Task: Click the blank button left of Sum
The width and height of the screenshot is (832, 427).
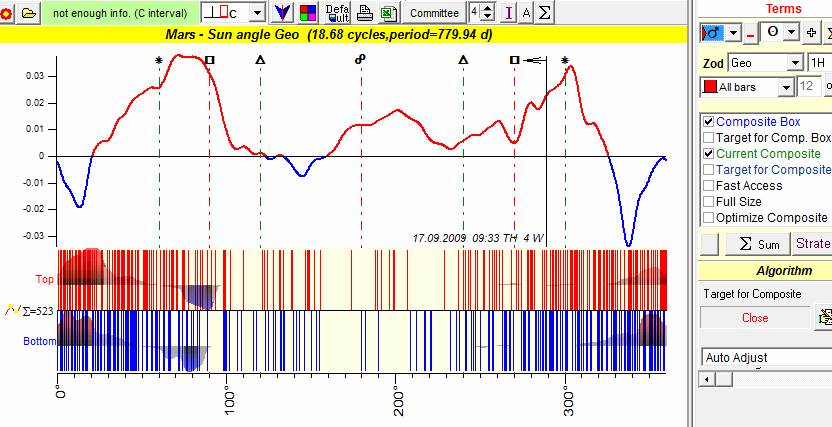Action: pos(710,244)
